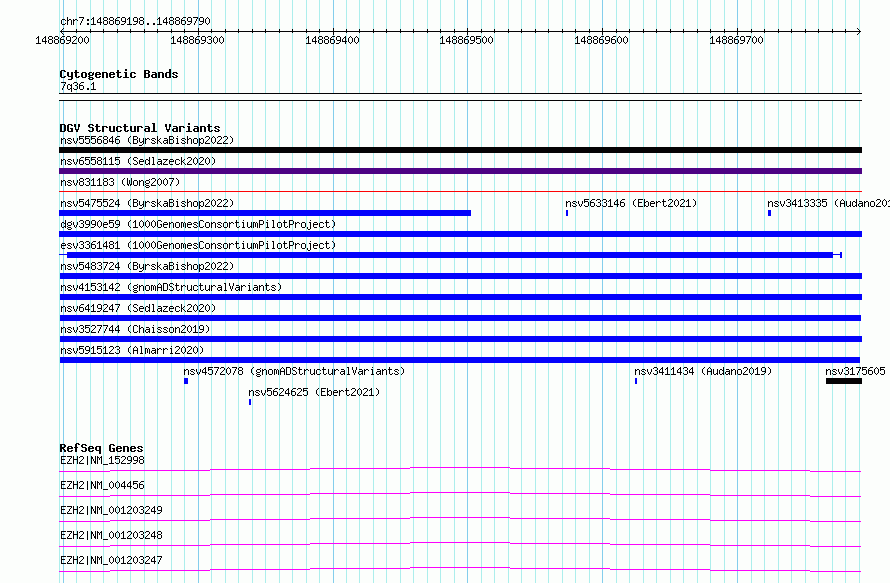Click variant label nsv3175605
890x583 pixels.
tap(855, 371)
